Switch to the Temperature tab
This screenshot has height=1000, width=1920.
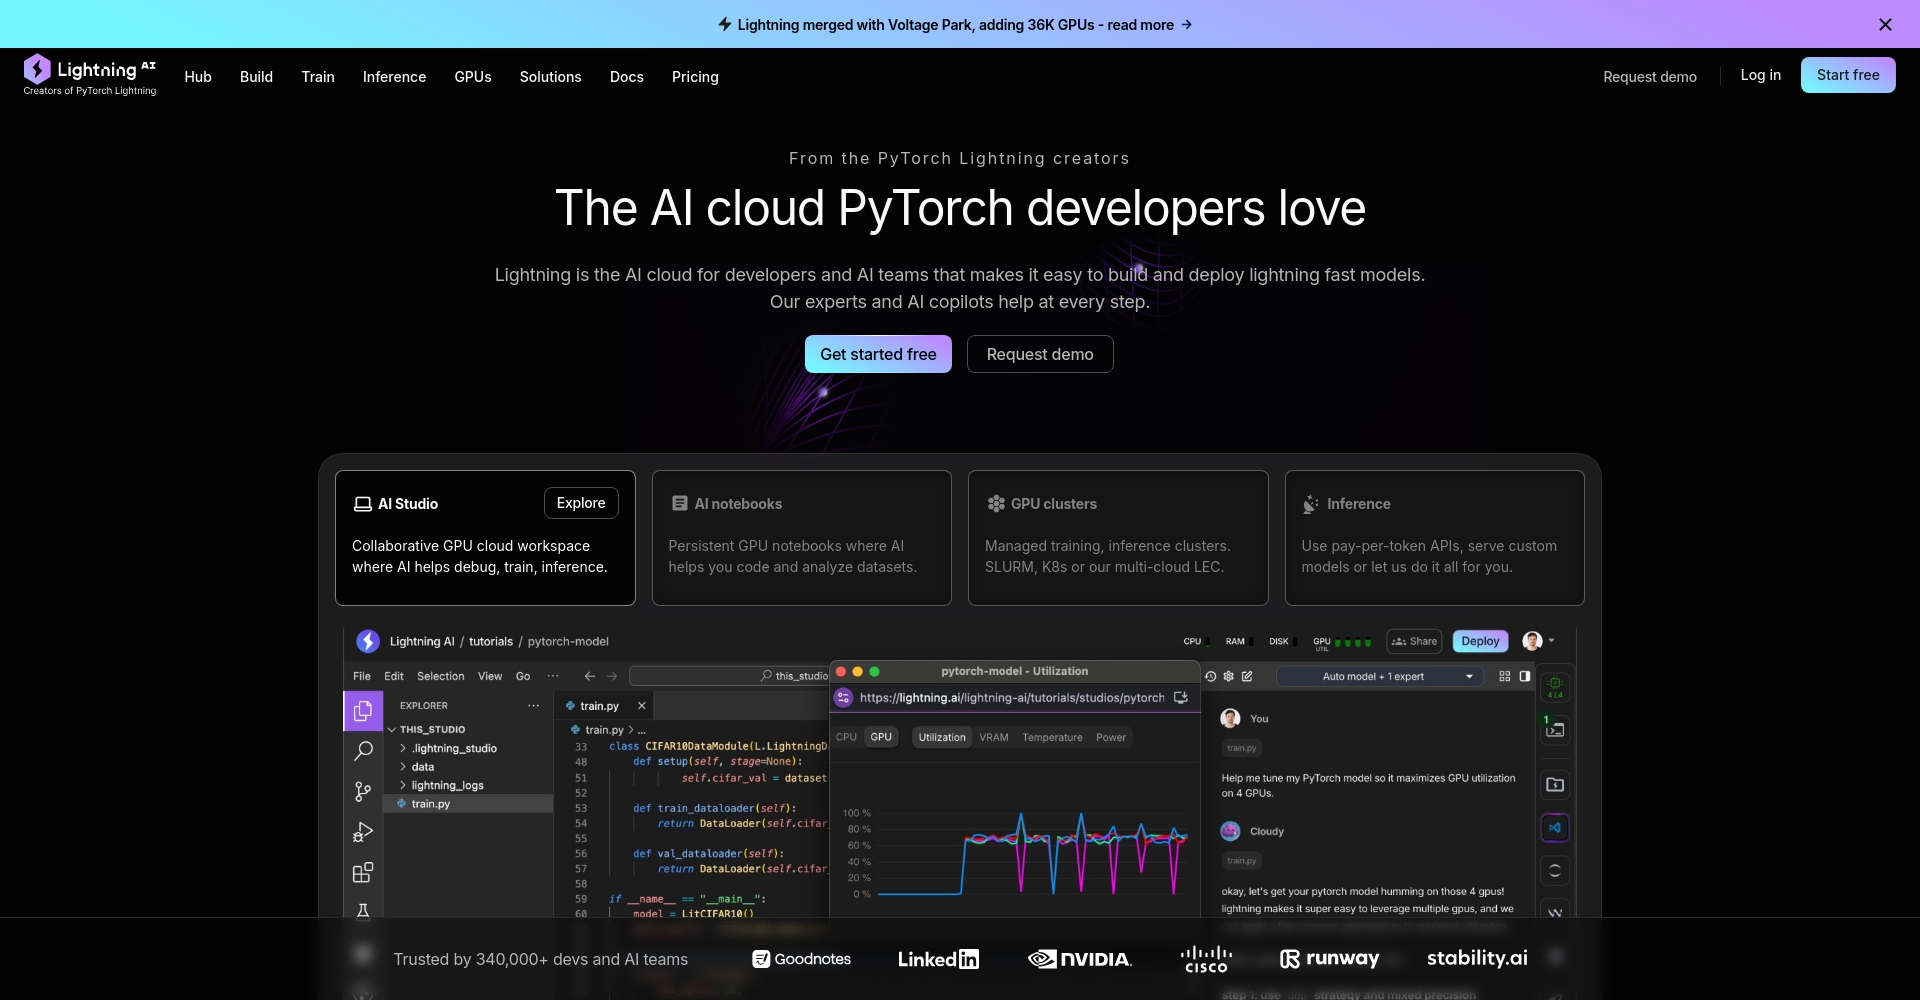coord(1052,738)
